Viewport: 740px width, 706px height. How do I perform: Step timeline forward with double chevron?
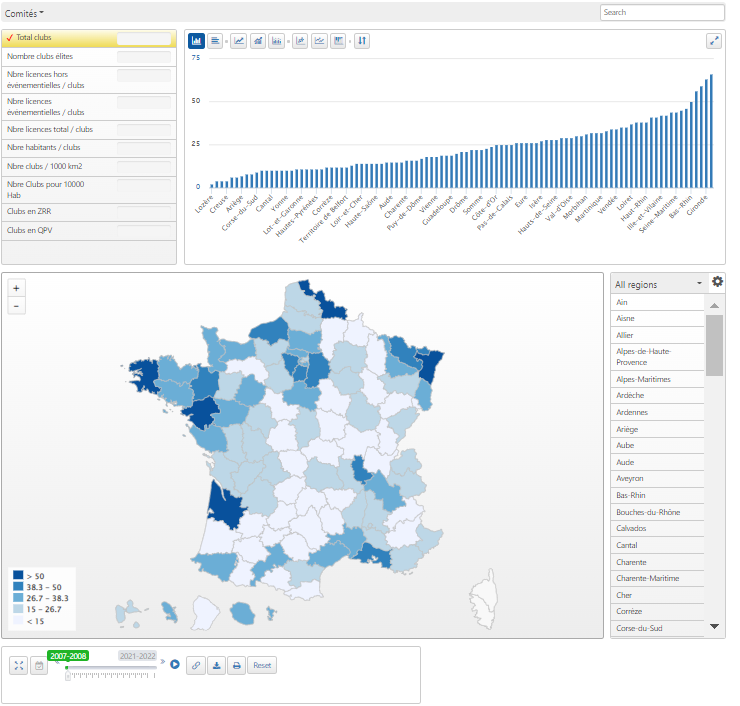(x=163, y=662)
